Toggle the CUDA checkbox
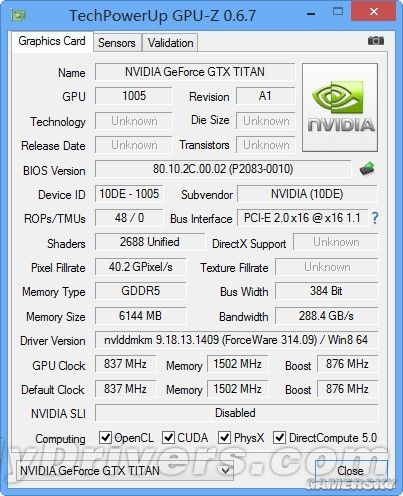The height and width of the screenshot is (496, 403). tap(168, 437)
